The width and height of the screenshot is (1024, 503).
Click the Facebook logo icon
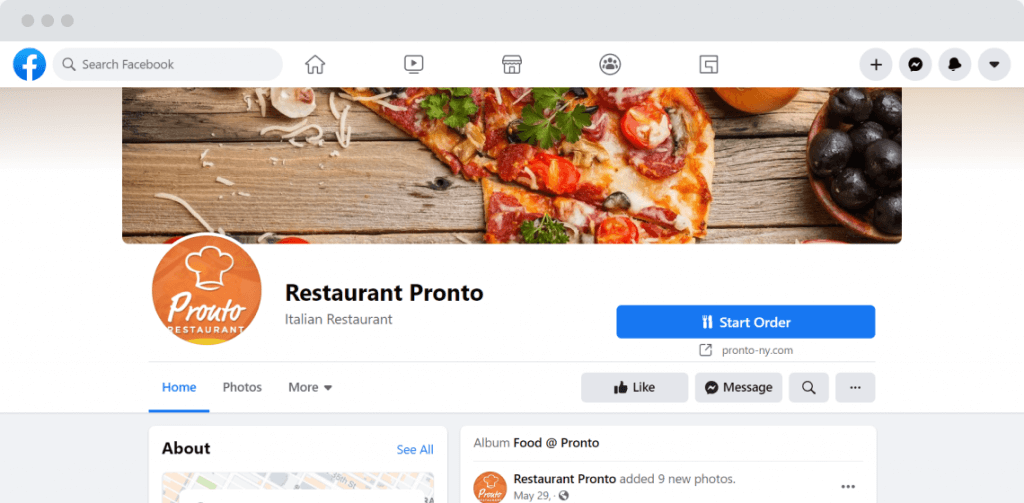[x=29, y=65]
